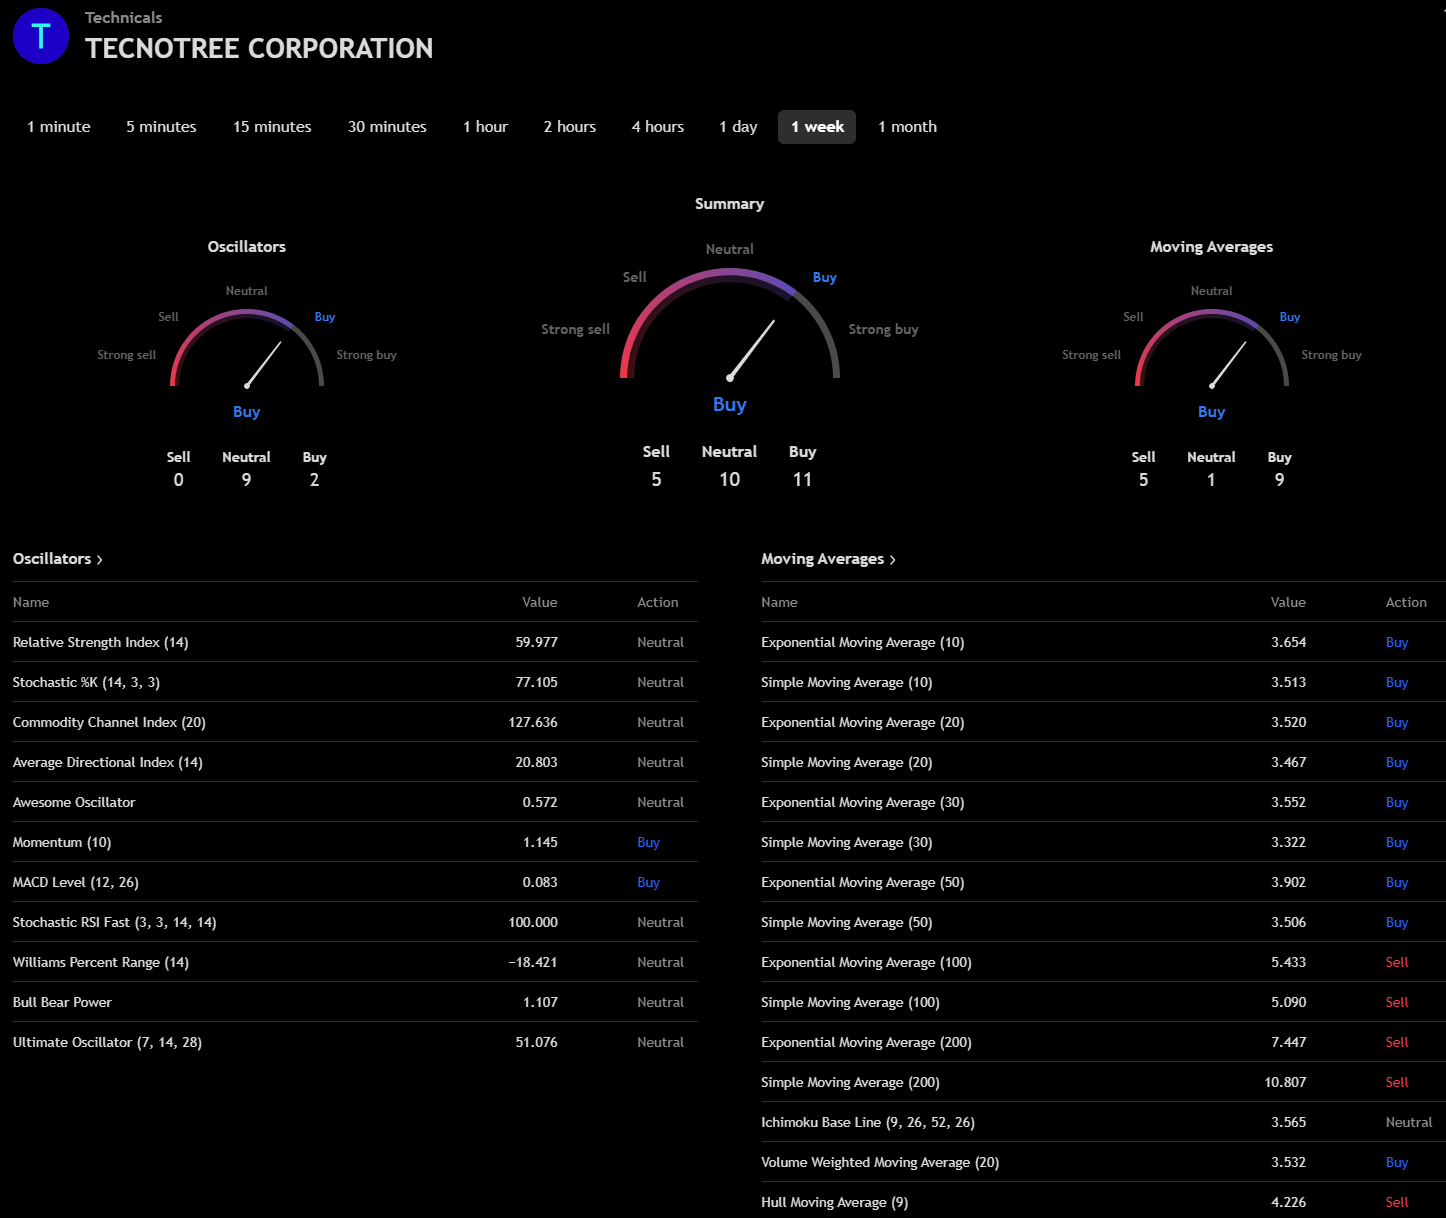Select the 4 hours interval
Image resolution: width=1446 pixels, height=1218 pixels.
pos(658,127)
